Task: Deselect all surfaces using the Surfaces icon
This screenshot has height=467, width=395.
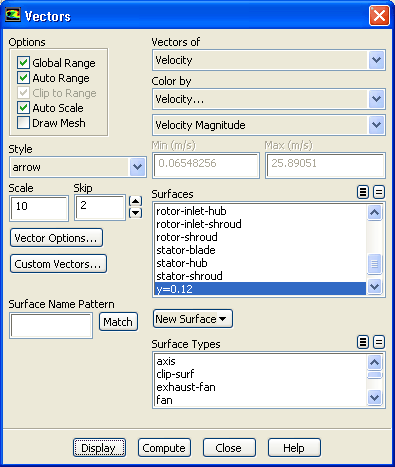Action: click(x=379, y=192)
